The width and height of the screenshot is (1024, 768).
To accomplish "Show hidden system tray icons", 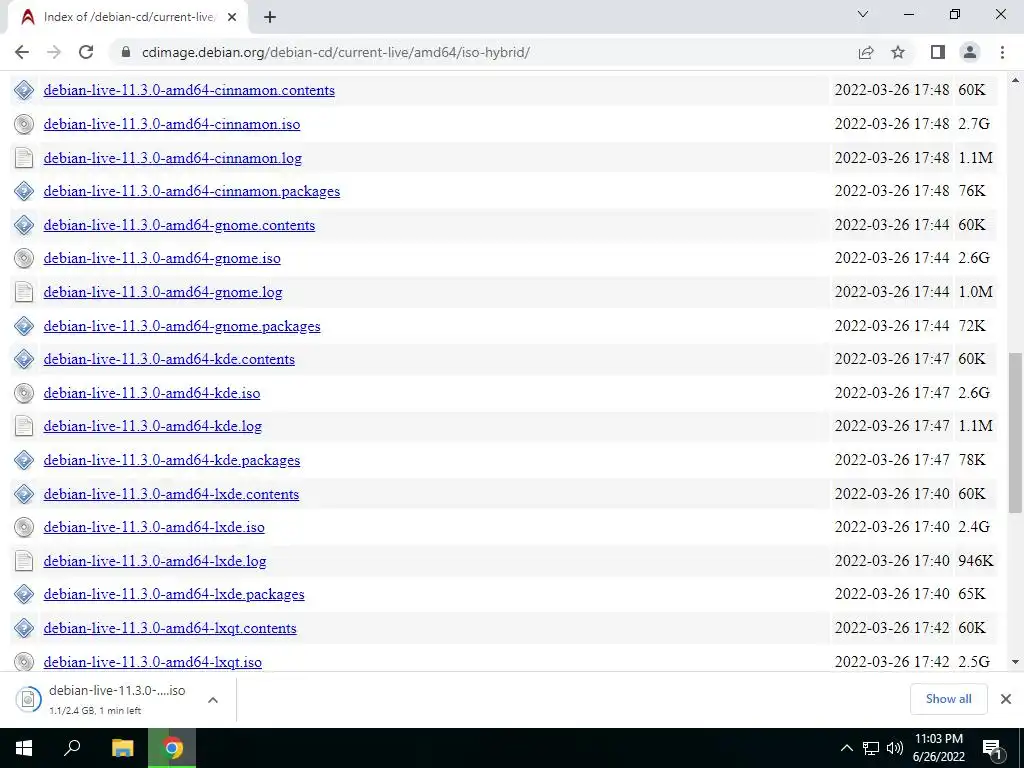I will 846,748.
